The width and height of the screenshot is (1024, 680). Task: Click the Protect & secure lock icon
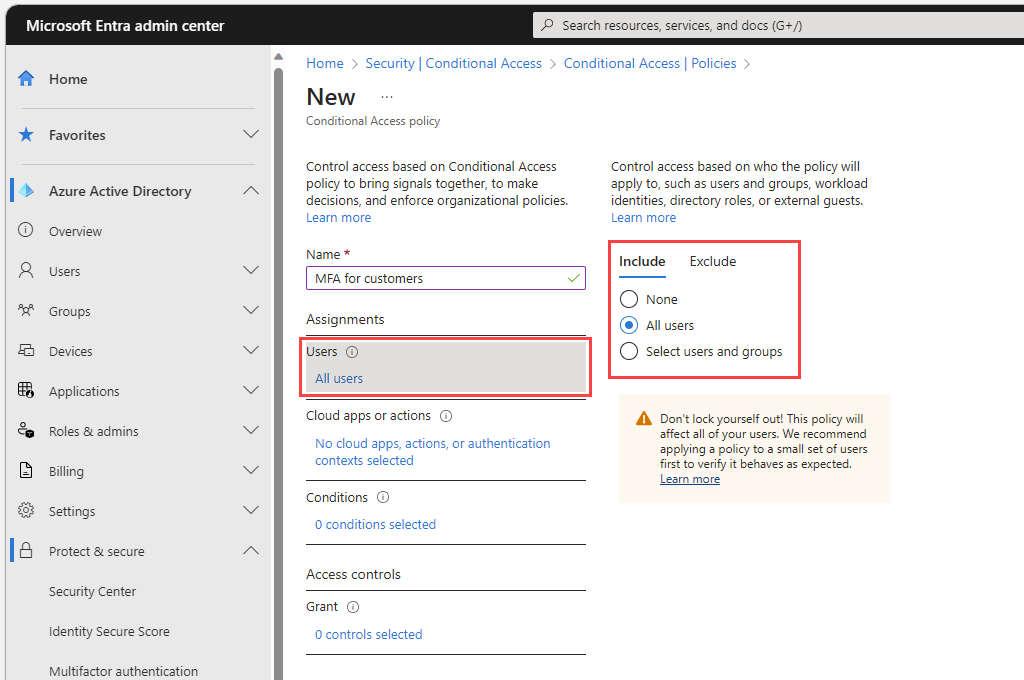26,550
